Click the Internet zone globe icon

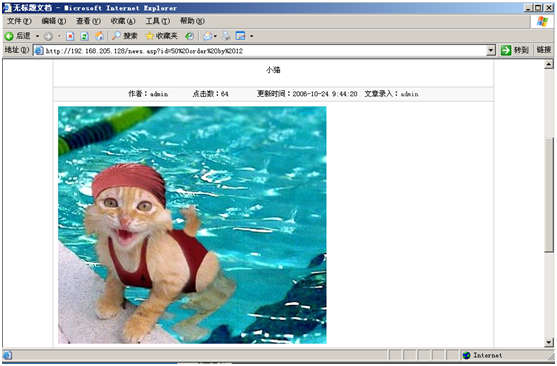tap(466, 355)
